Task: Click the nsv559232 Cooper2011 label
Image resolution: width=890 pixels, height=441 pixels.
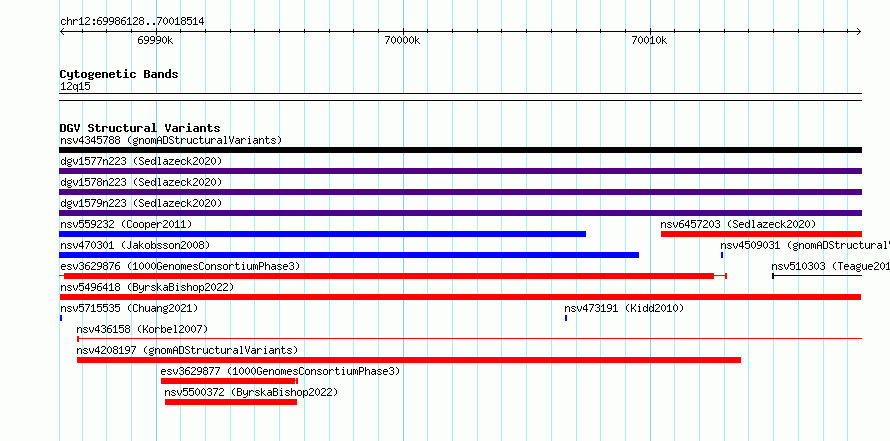Action: [126, 224]
